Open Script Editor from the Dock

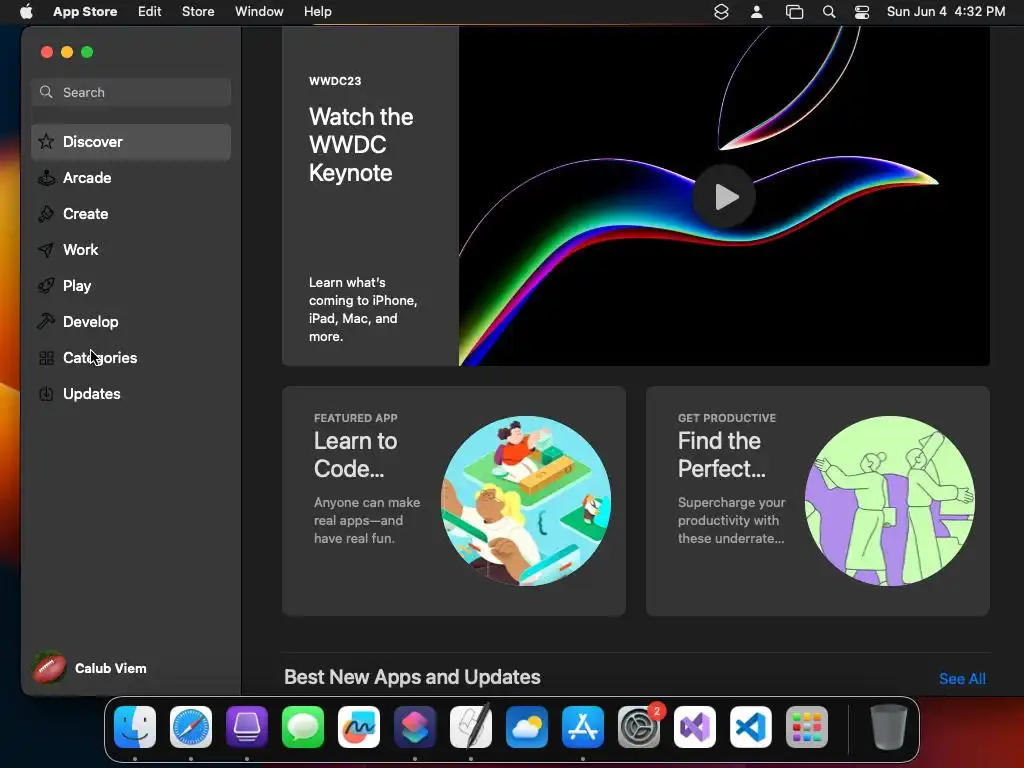point(471,727)
